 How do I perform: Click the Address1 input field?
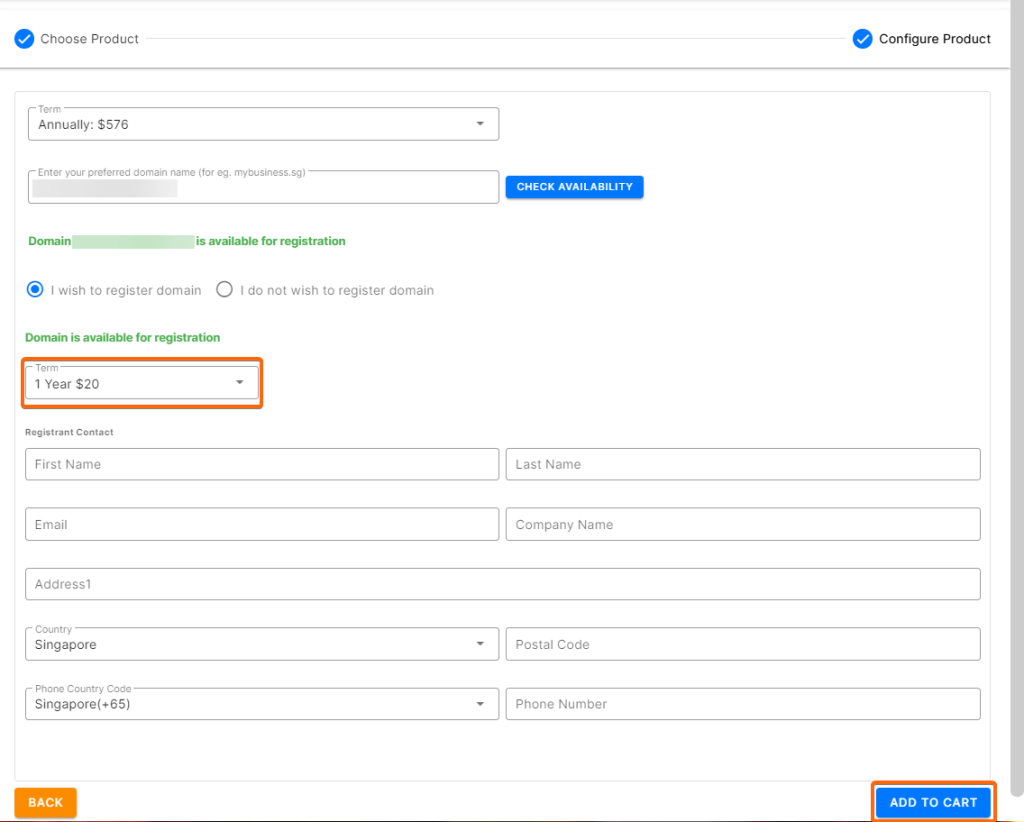(x=503, y=584)
